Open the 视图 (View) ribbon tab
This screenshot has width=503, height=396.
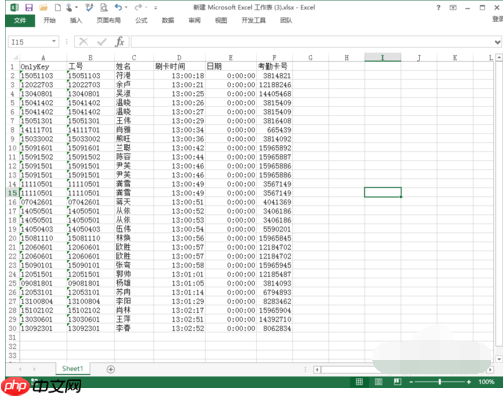click(x=221, y=20)
